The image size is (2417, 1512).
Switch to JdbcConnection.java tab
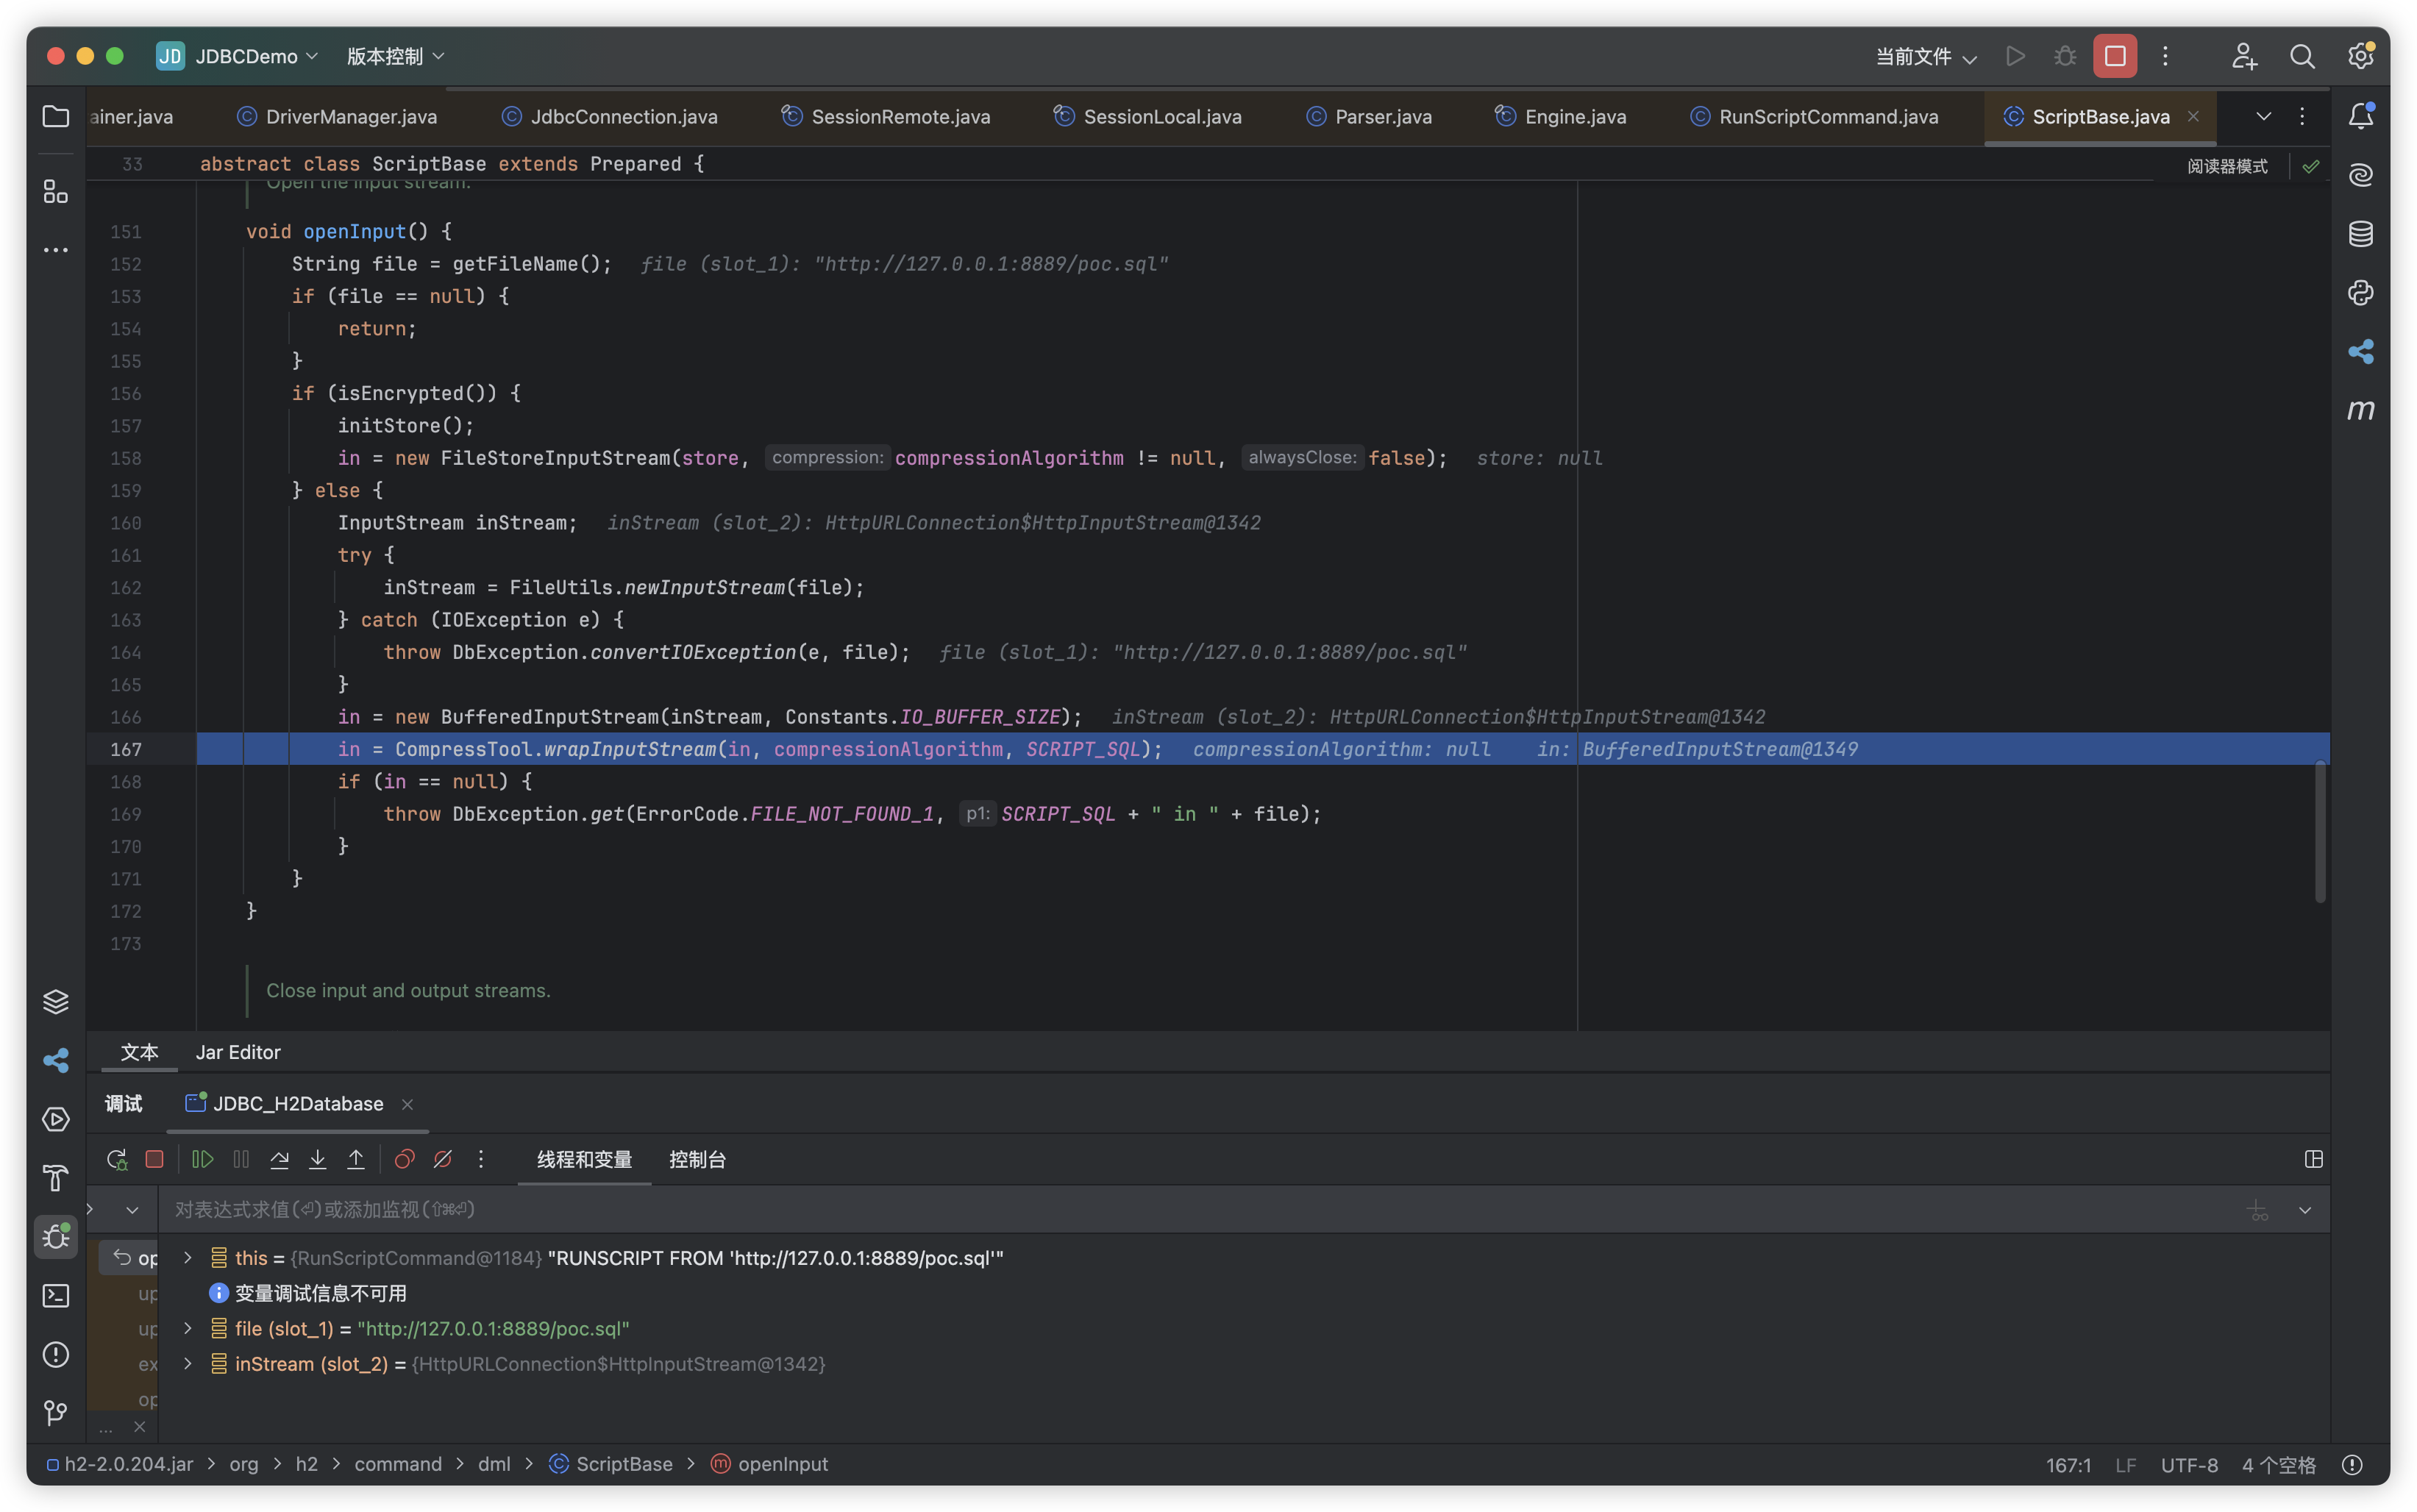(610, 117)
